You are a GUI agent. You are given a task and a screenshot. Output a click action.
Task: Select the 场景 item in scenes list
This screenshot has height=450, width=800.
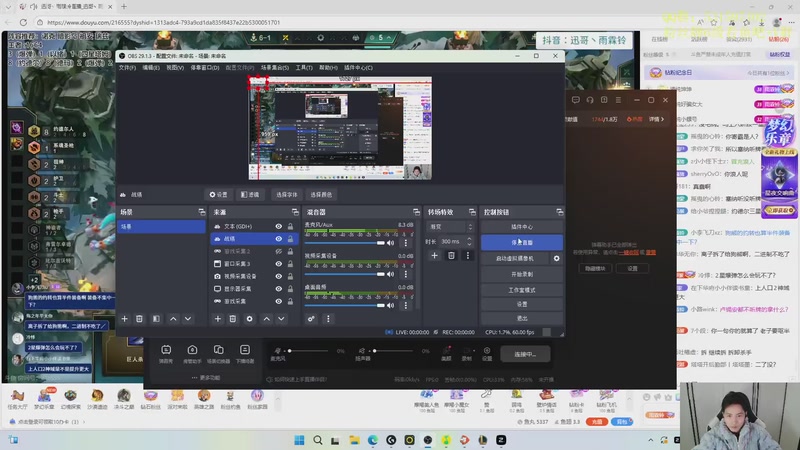[161, 227]
